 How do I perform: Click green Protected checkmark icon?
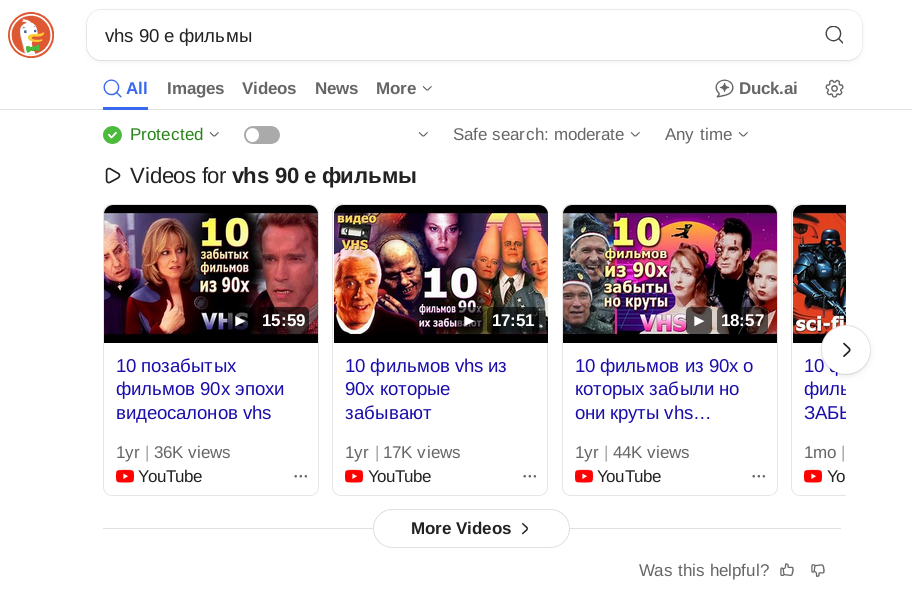(x=112, y=135)
